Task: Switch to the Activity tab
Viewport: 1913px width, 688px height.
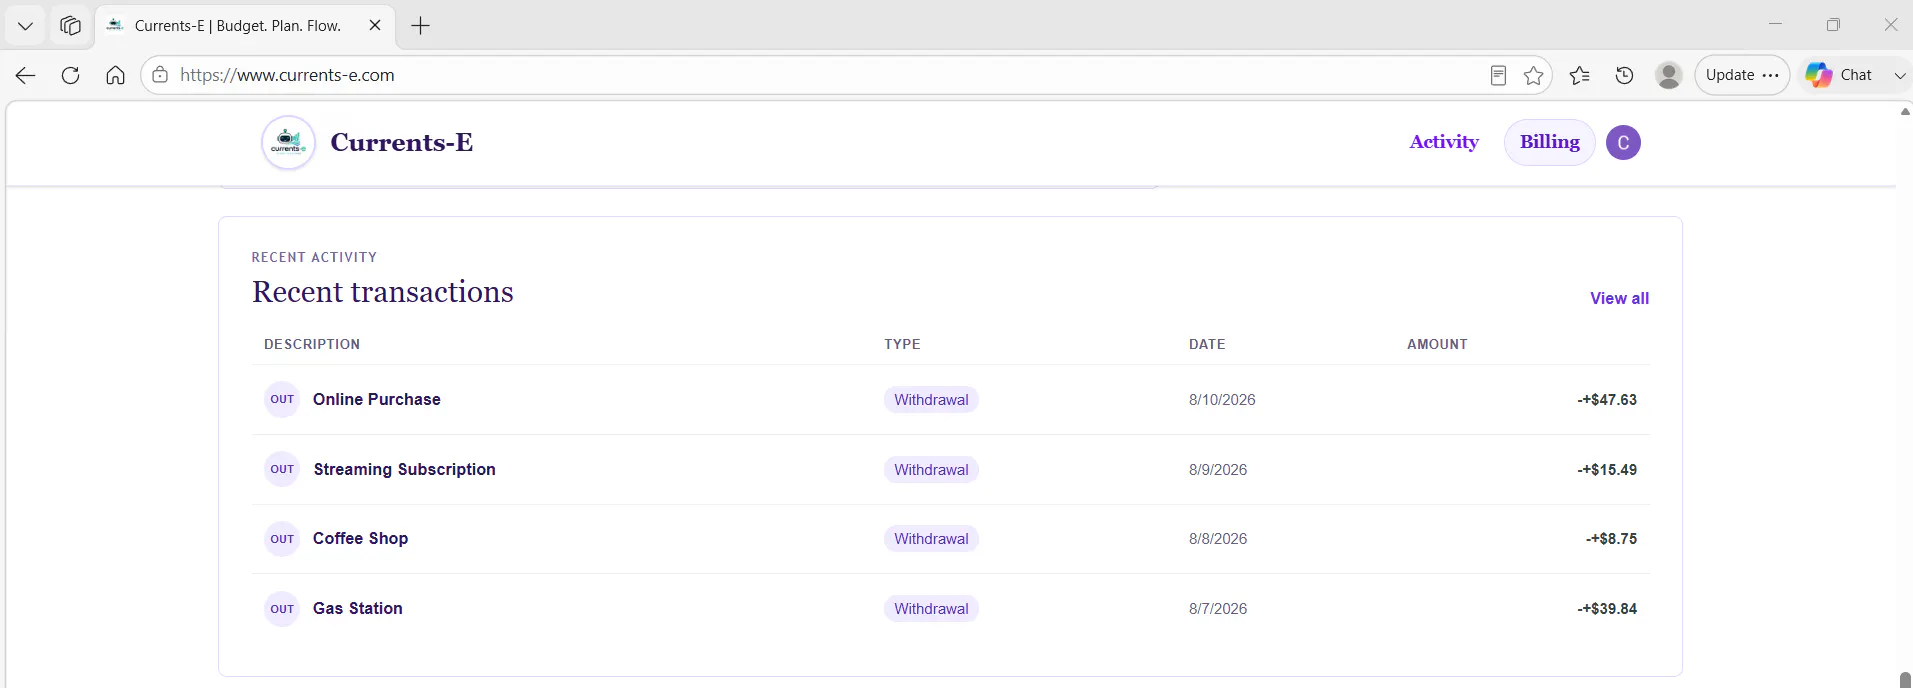Action: coord(1444,142)
